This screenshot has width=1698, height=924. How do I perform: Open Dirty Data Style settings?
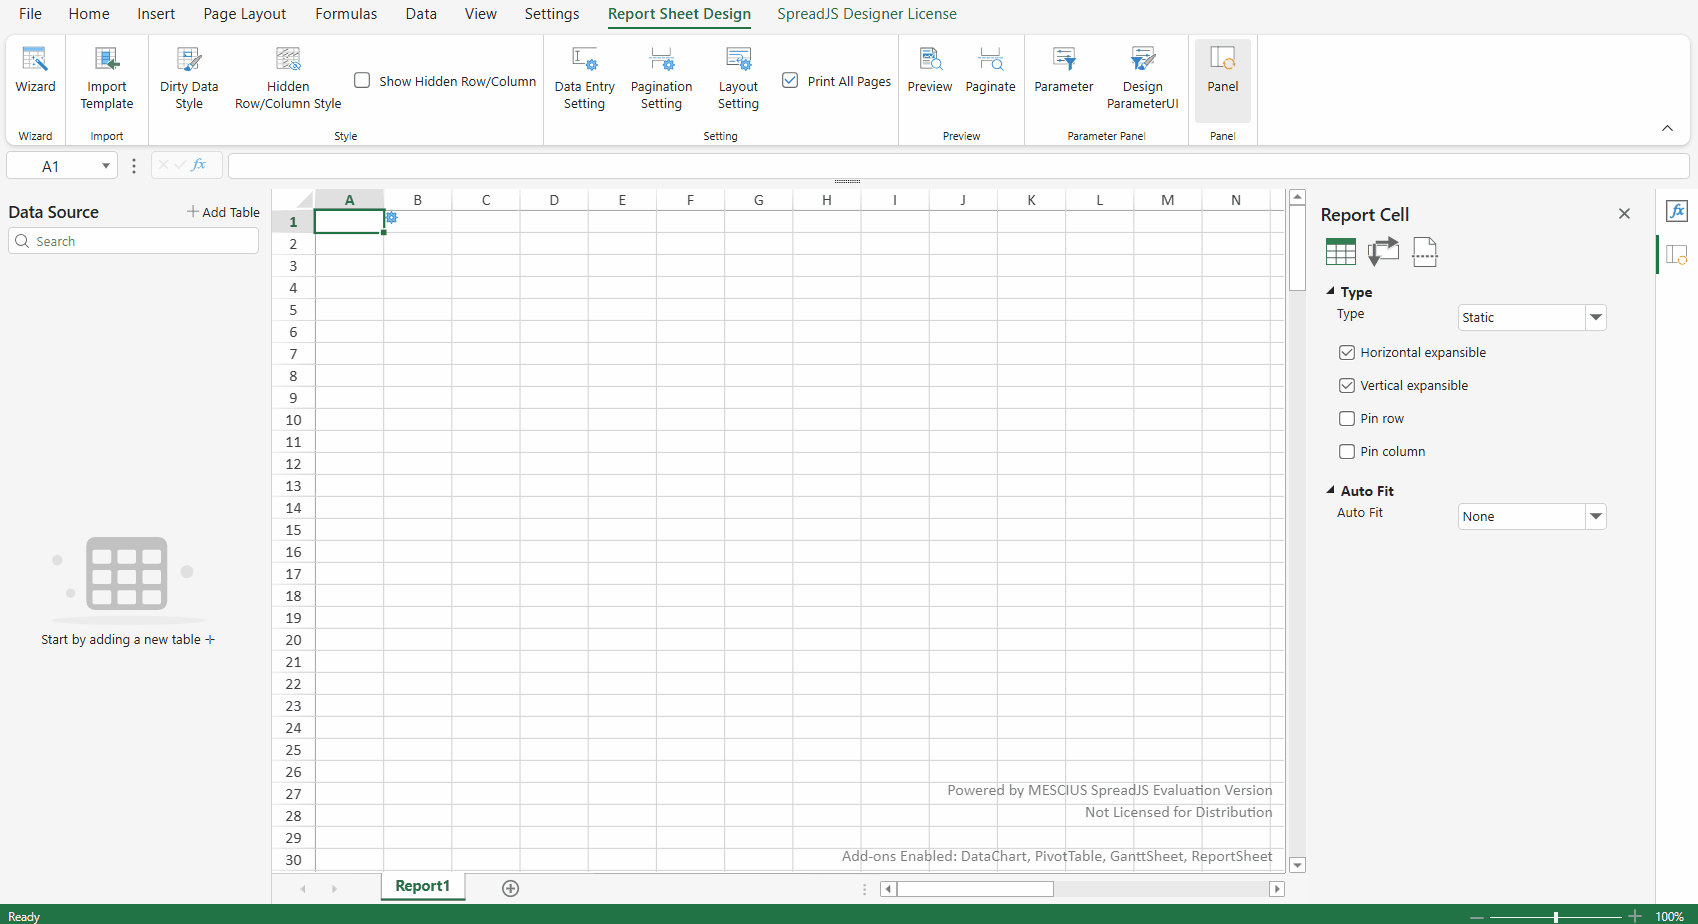tap(189, 77)
